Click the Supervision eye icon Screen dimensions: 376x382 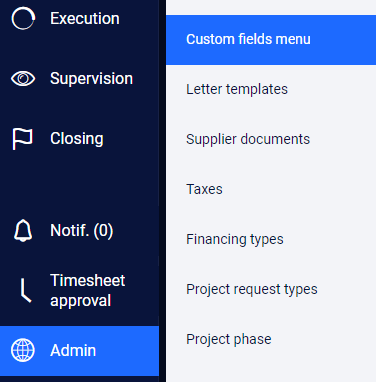(x=23, y=79)
